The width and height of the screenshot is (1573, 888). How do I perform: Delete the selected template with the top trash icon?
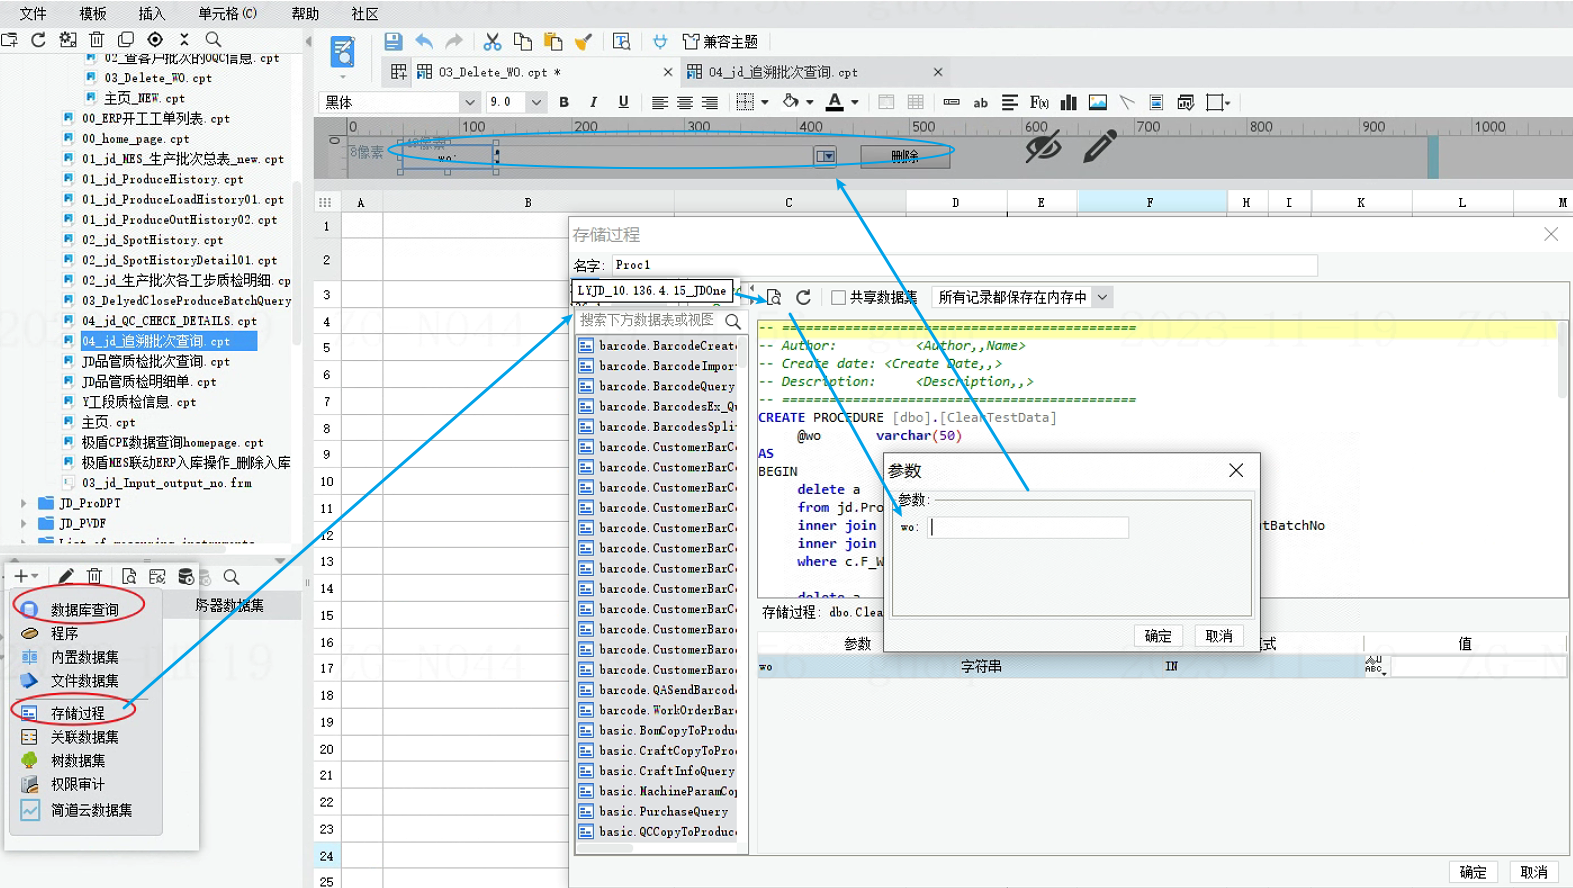[97, 39]
